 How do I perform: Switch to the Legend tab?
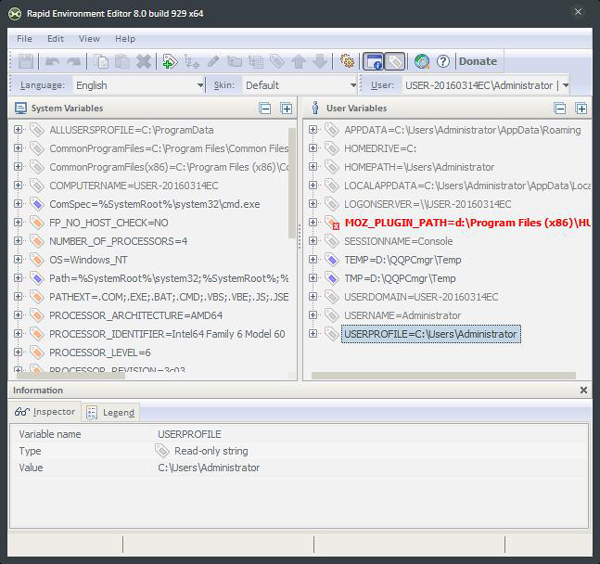[111, 412]
